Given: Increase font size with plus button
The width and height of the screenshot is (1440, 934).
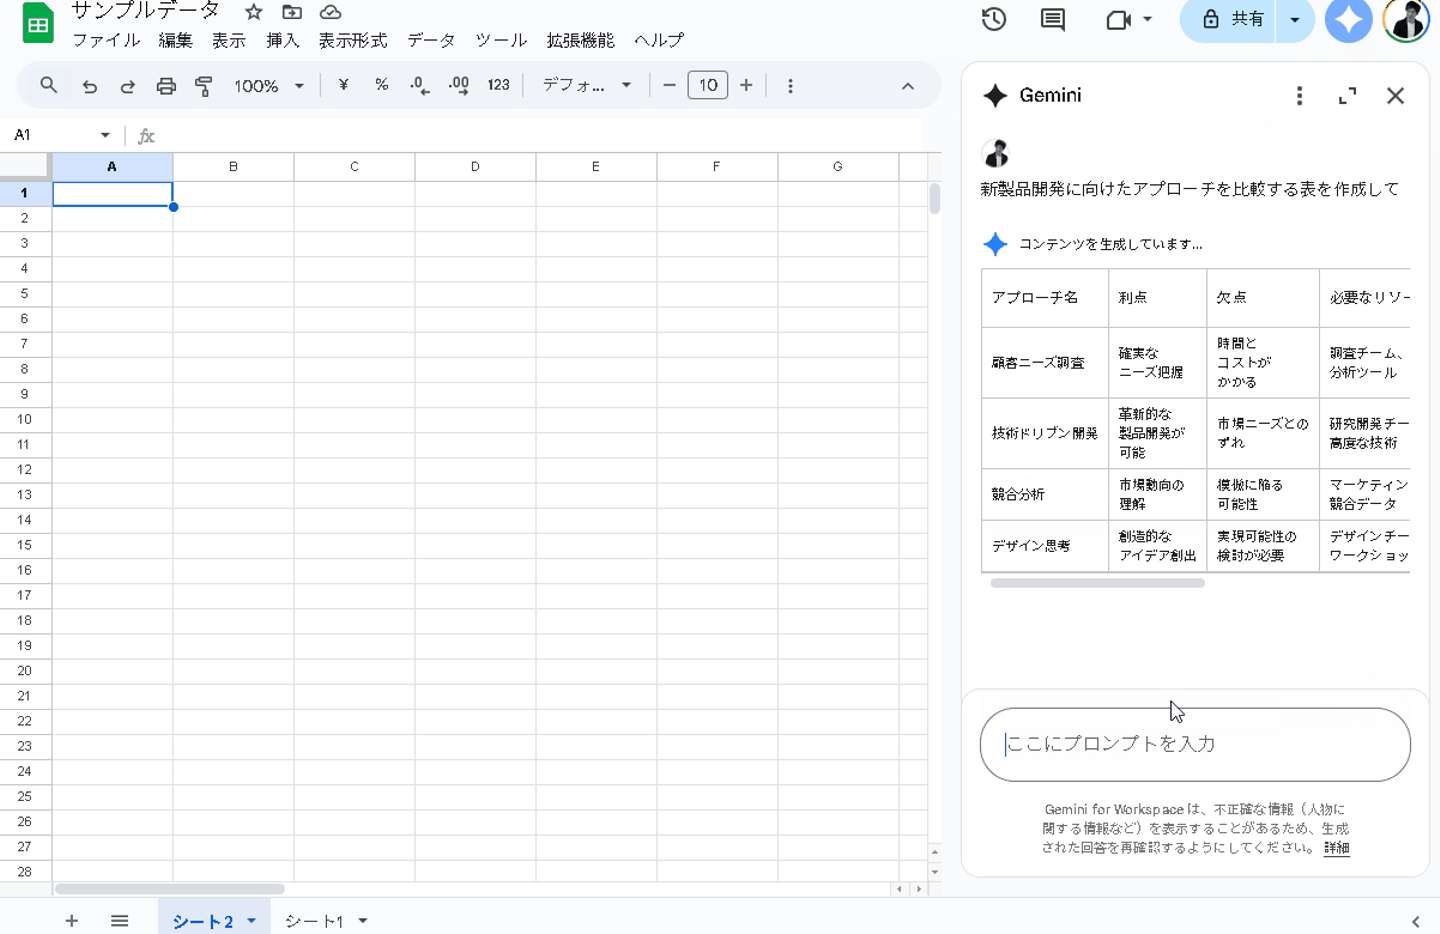Looking at the screenshot, I should 746,86.
